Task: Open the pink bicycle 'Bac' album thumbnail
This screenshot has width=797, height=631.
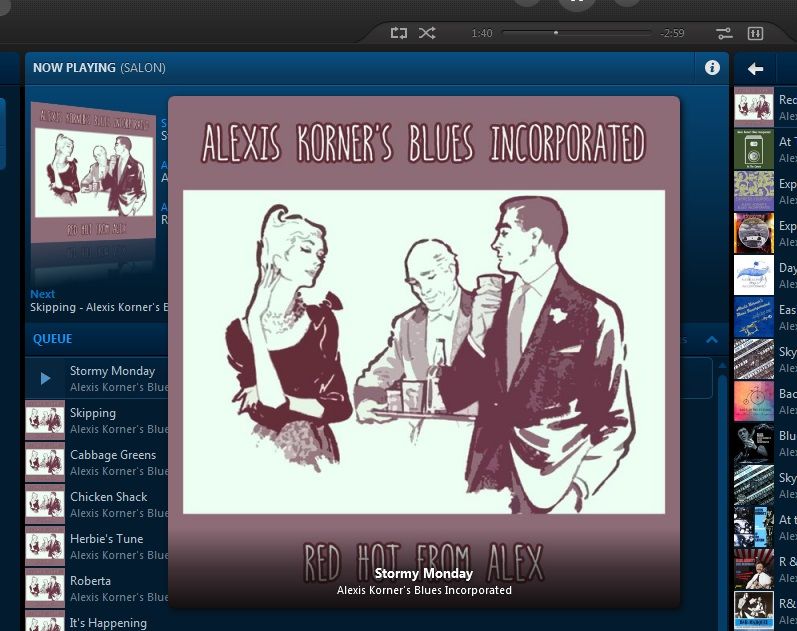Action: click(754, 401)
